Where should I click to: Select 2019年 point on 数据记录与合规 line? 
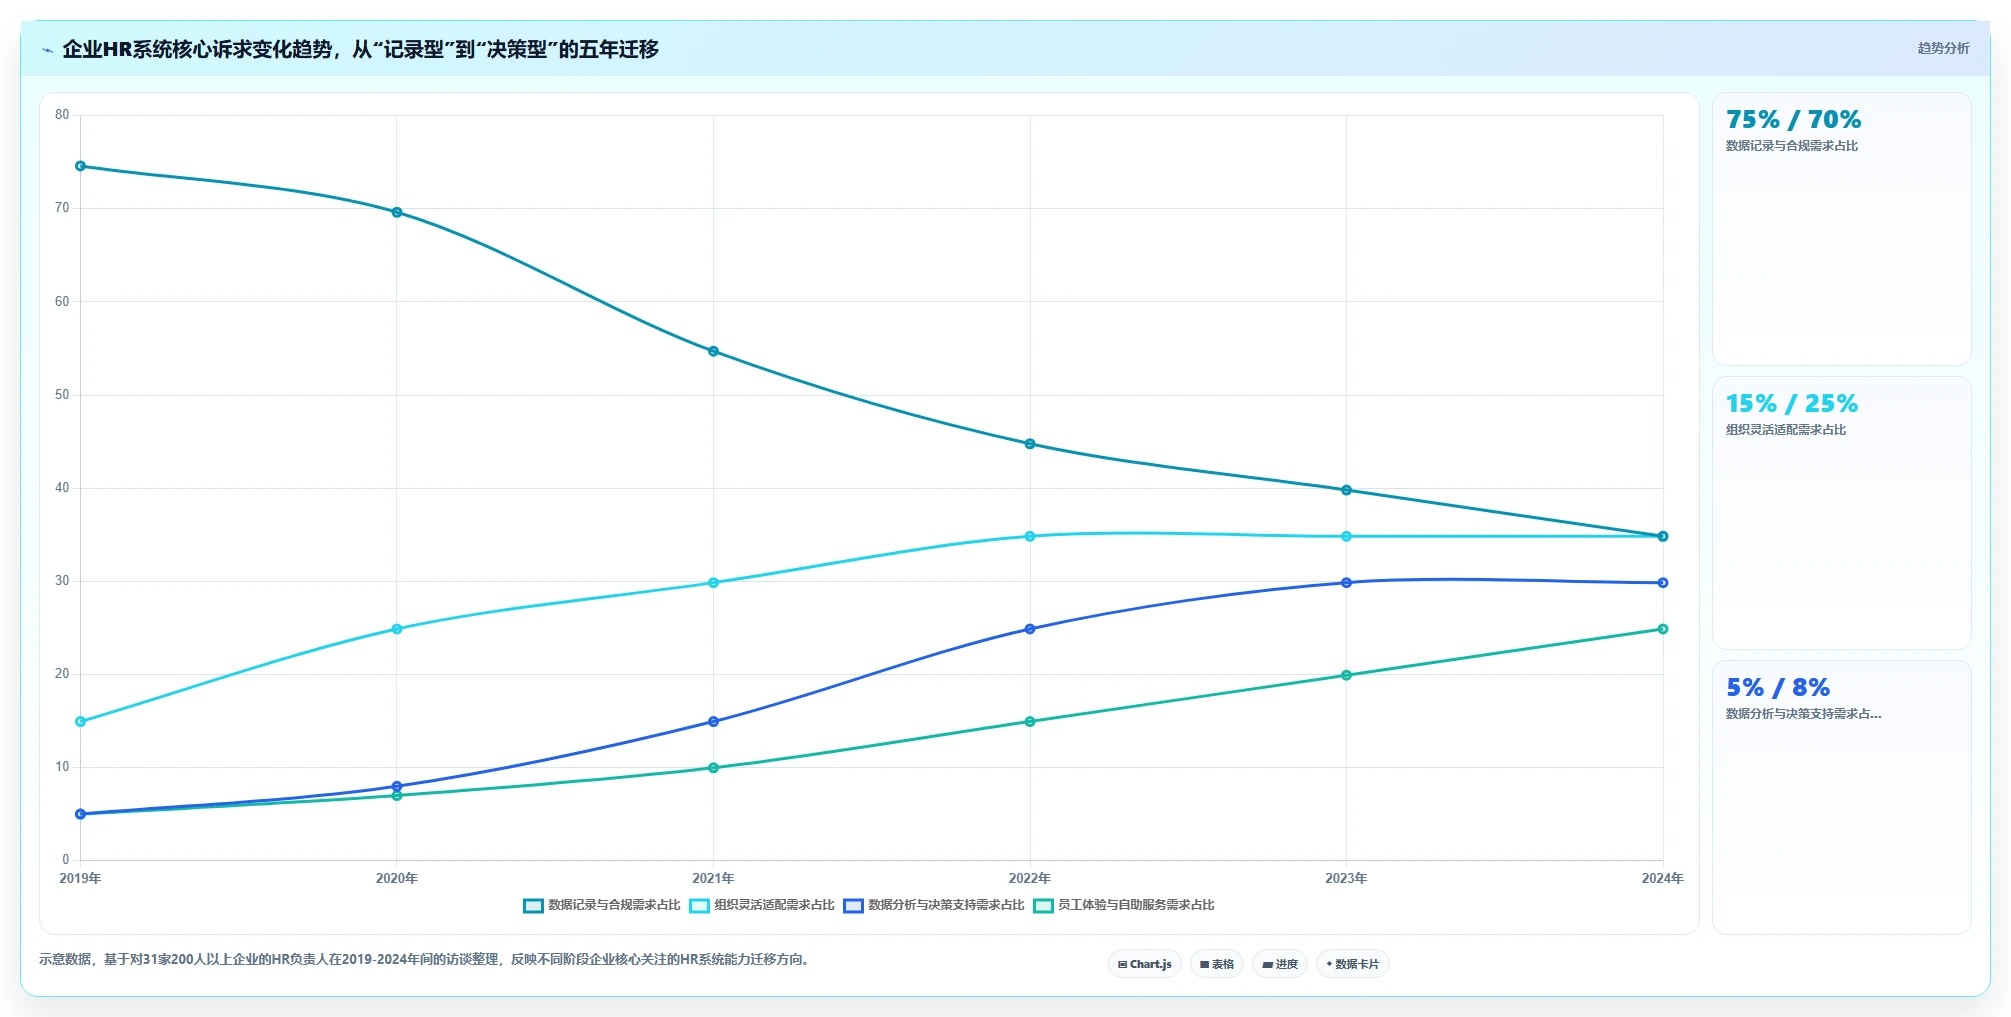point(80,166)
